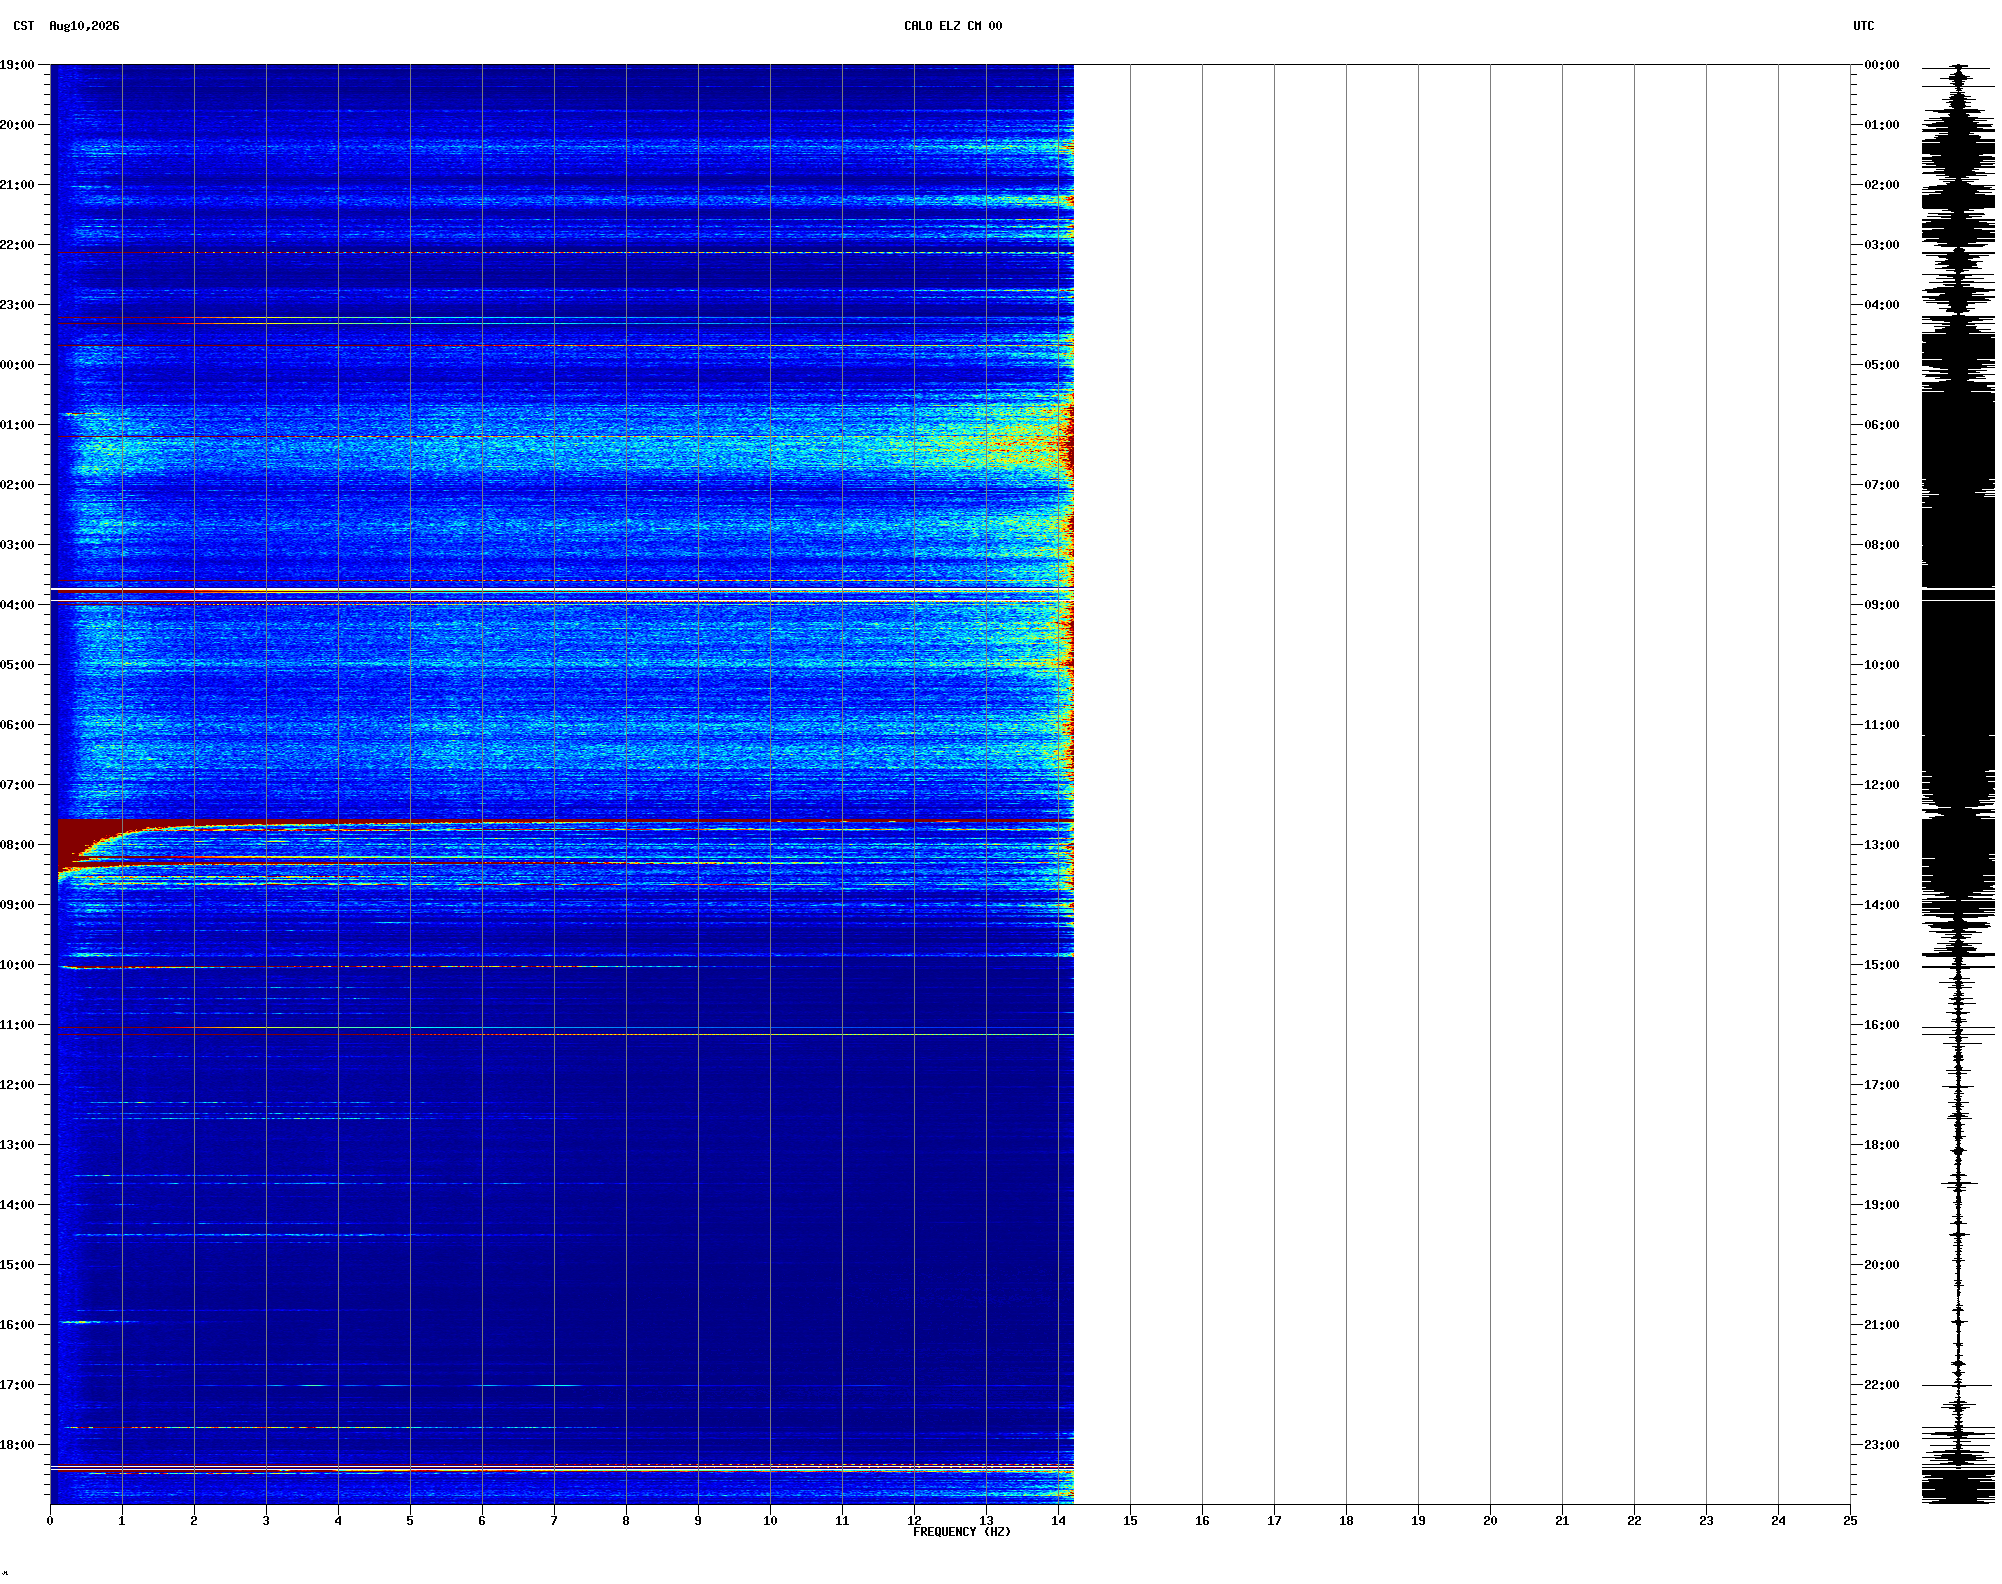Select the 09:00 UTC time tick
The height and width of the screenshot is (1584, 2002).
click(x=1881, y=605)
